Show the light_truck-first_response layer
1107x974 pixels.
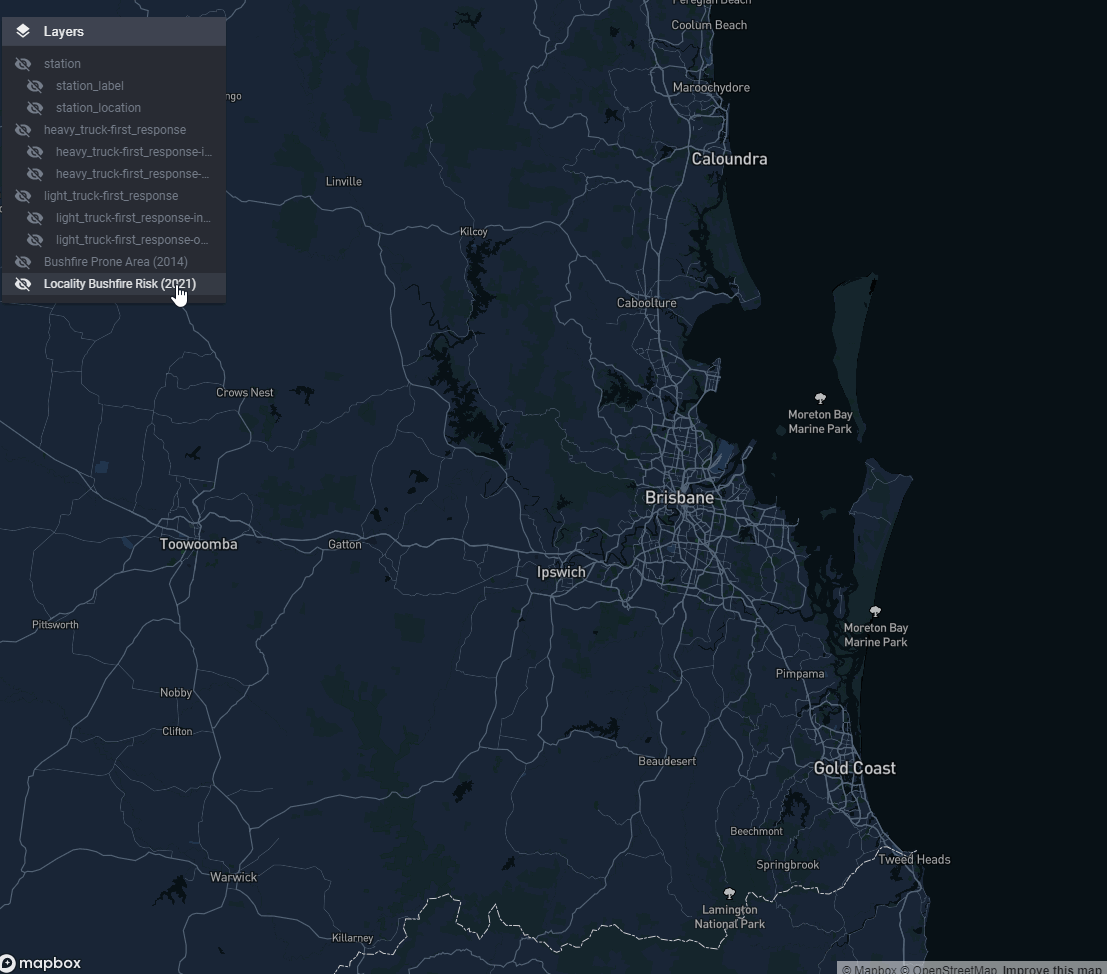[22, 195]
